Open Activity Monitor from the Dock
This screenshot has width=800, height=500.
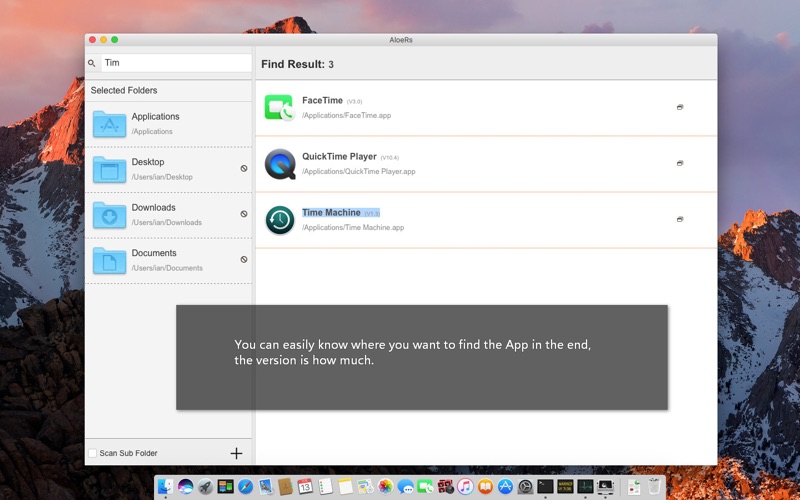585,487
